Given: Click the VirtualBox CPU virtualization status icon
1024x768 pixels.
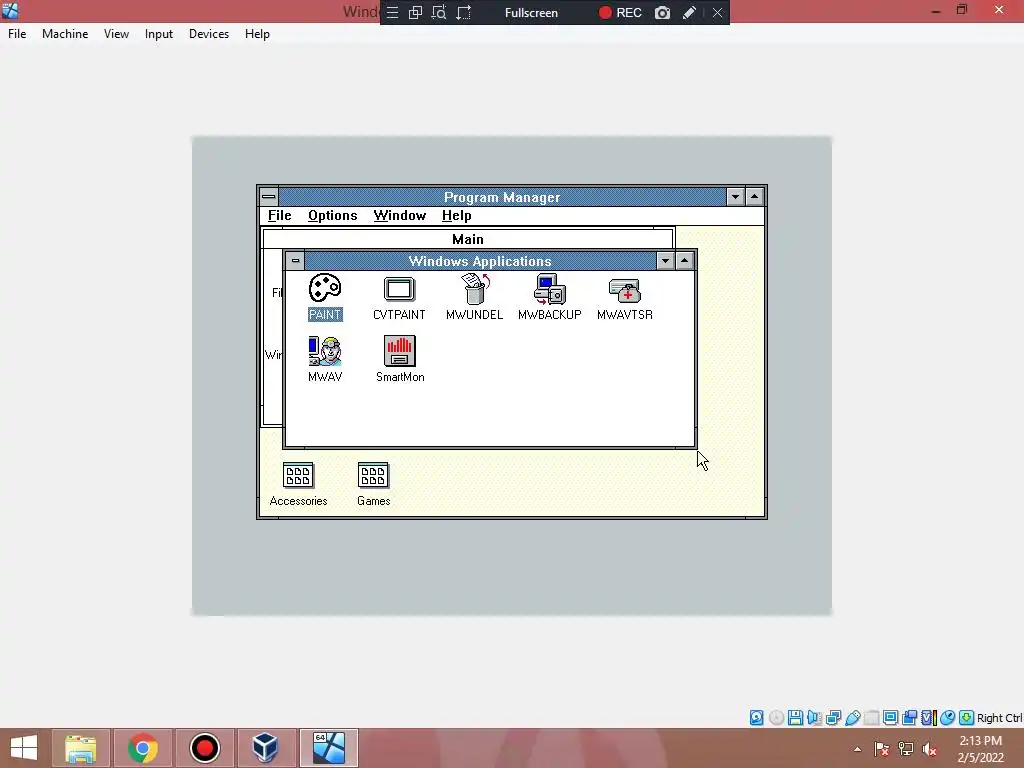Looking at the screenshot, I should tap(929, 718).
